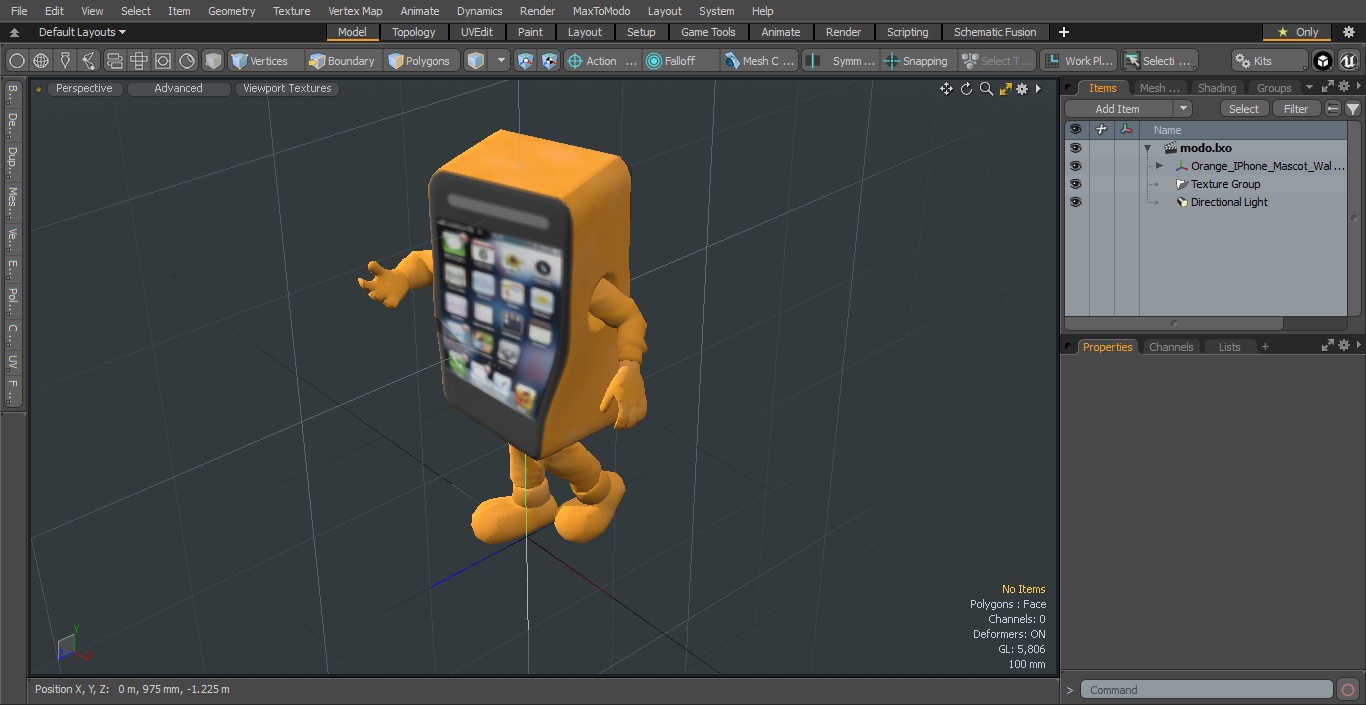Open Selection tools menu

click(x=1158, y=61)
